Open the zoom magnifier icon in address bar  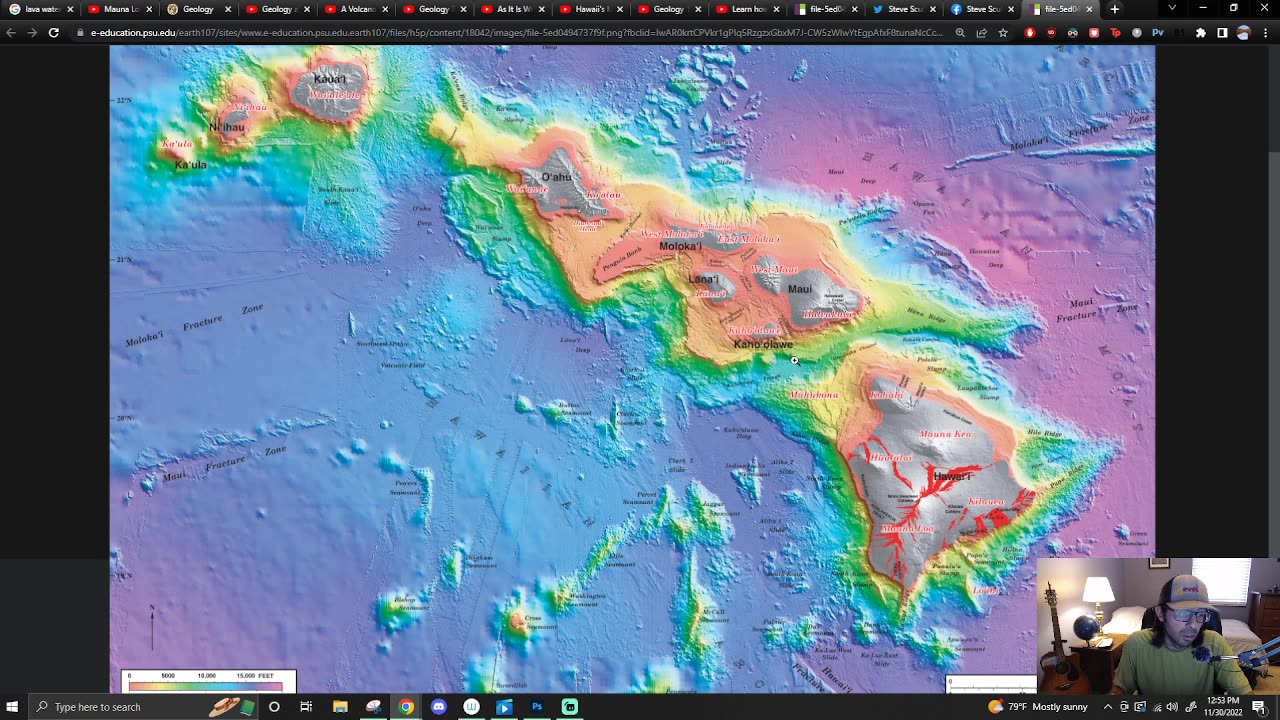(x=960, y=32)
